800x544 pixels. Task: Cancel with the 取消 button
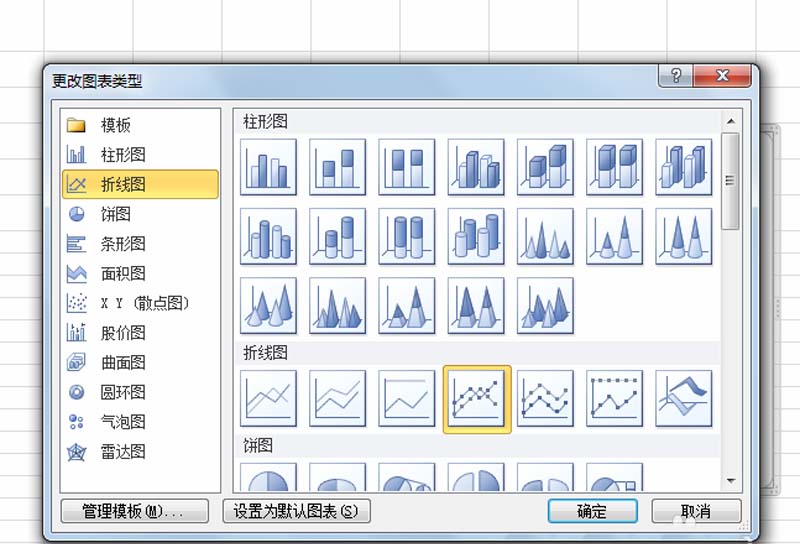(696, 511)
